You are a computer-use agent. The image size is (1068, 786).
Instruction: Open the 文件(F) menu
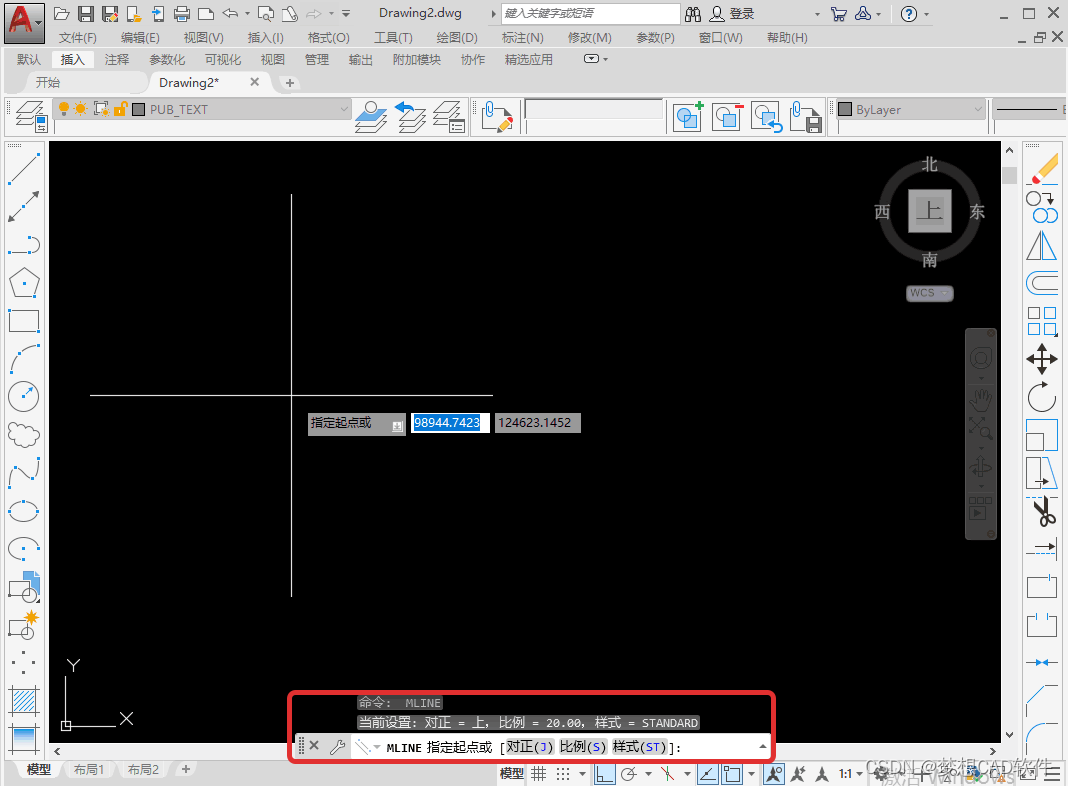pyautogui.click(x=77, y=37)
